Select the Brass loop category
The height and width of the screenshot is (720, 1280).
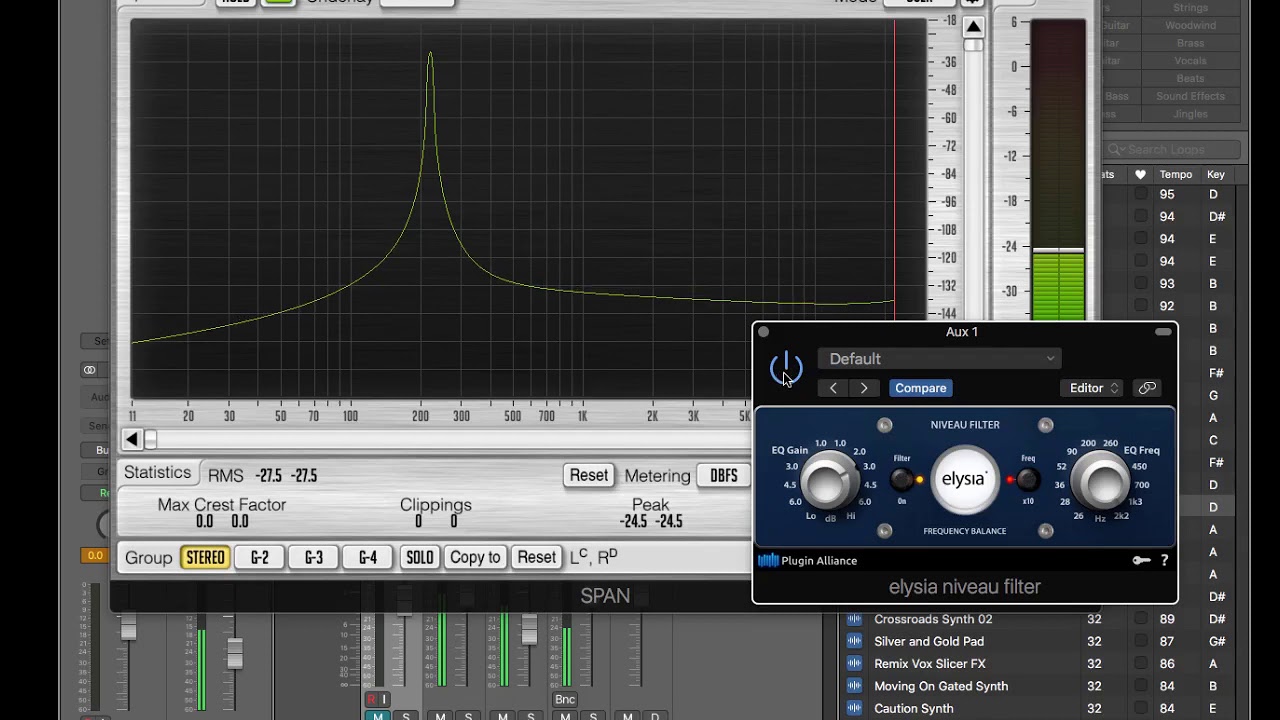click(x=1190, y=43)
